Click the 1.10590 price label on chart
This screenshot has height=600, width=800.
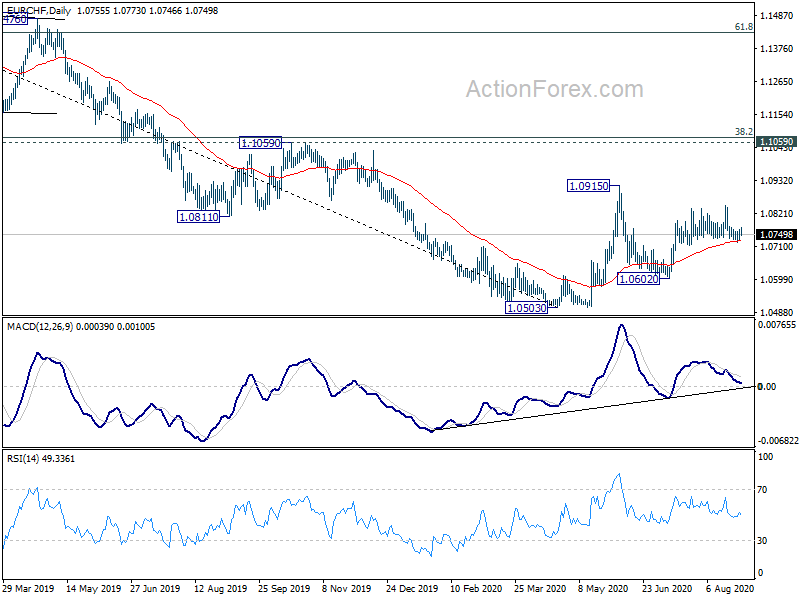[260, 143]
